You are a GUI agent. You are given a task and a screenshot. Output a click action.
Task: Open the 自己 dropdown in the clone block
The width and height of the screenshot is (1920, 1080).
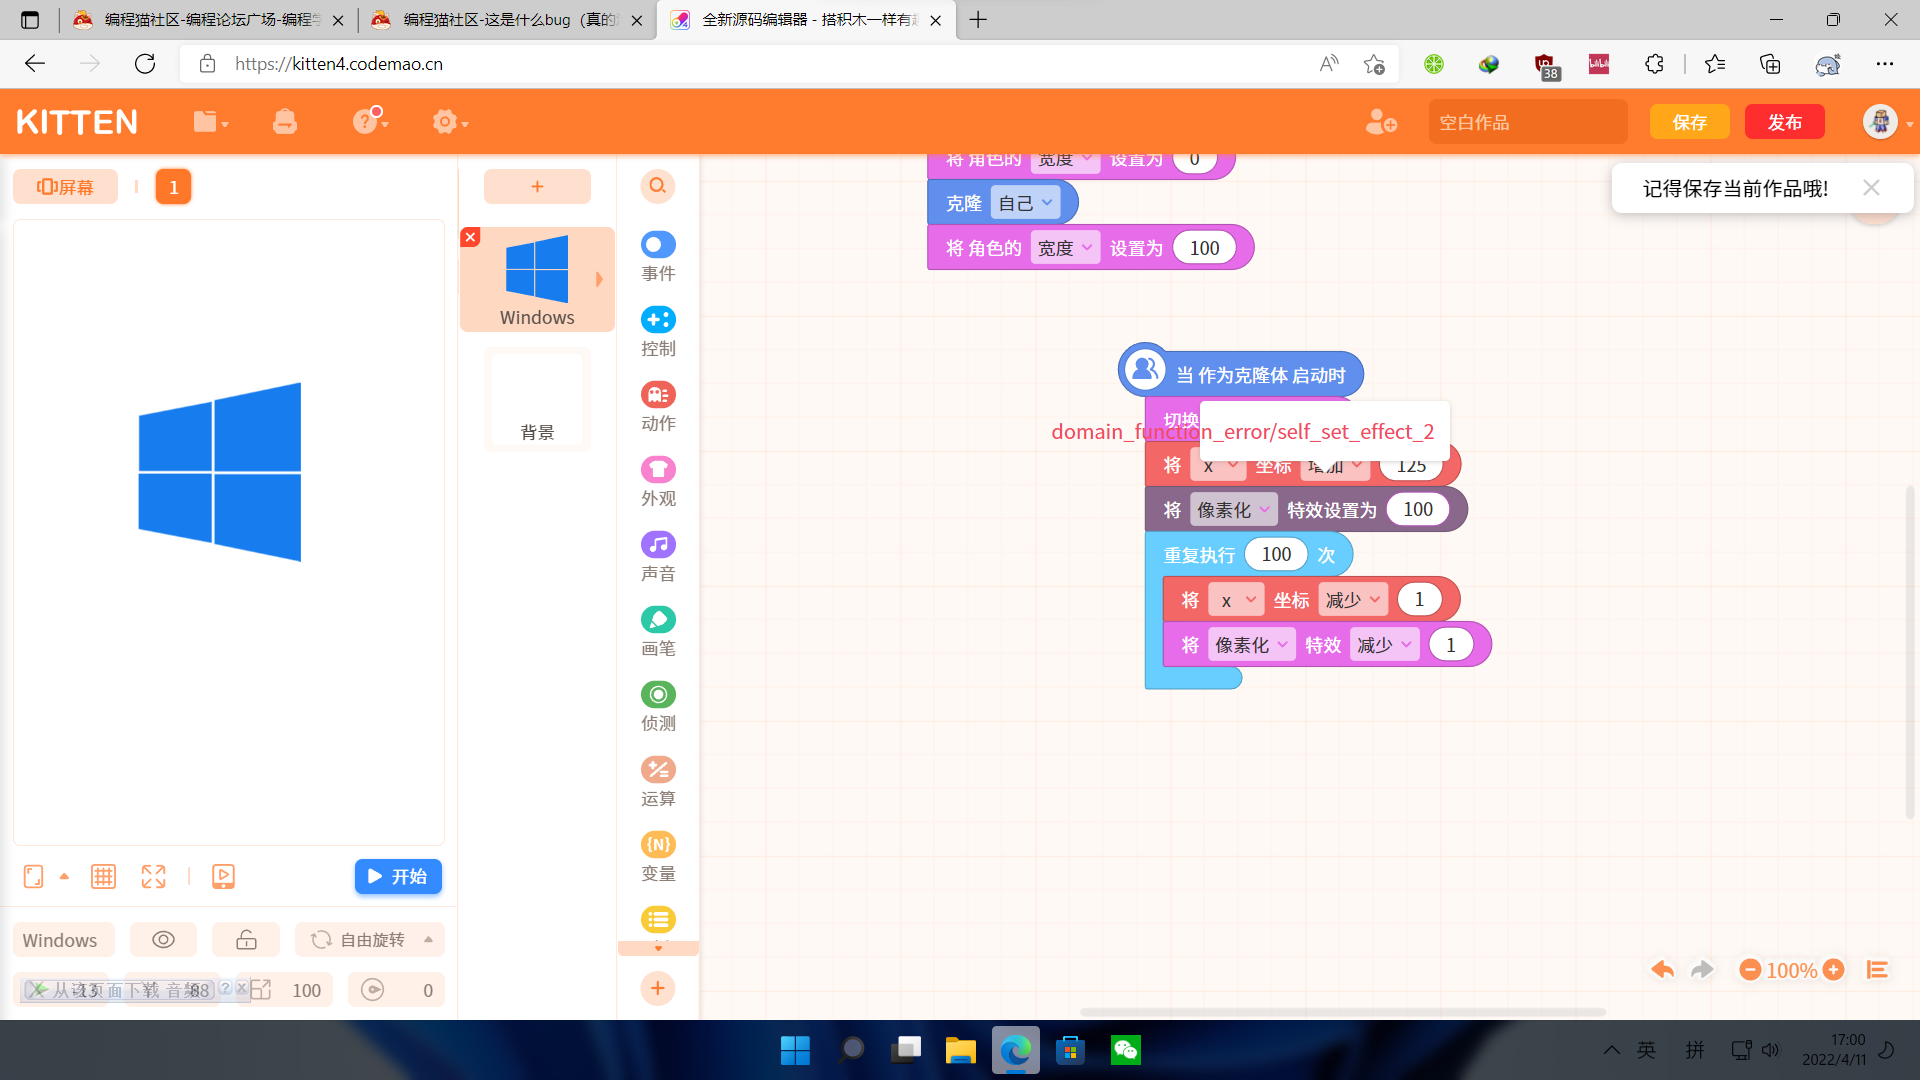(x=1025, y=203)
